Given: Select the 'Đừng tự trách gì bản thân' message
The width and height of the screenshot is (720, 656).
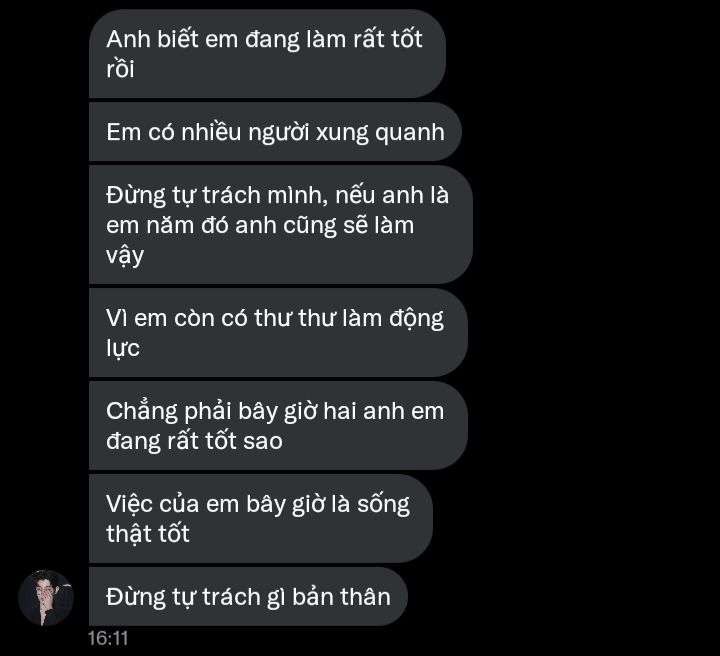Looking at the screenshot, I should 248,597.
